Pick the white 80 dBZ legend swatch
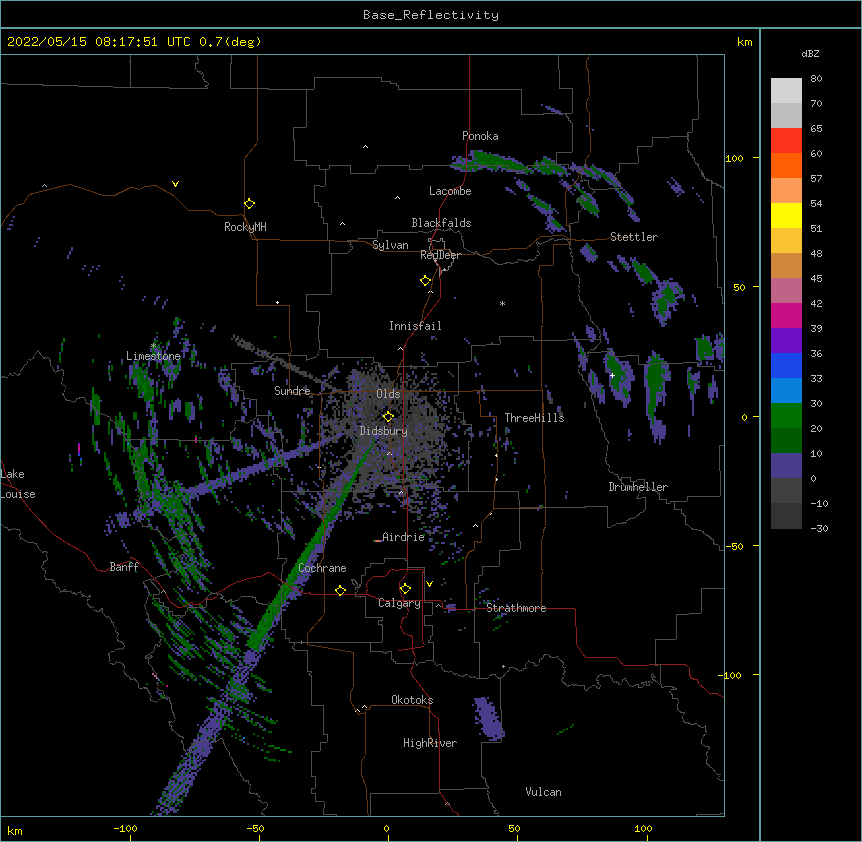862x842 pixels. pos(786,91)
